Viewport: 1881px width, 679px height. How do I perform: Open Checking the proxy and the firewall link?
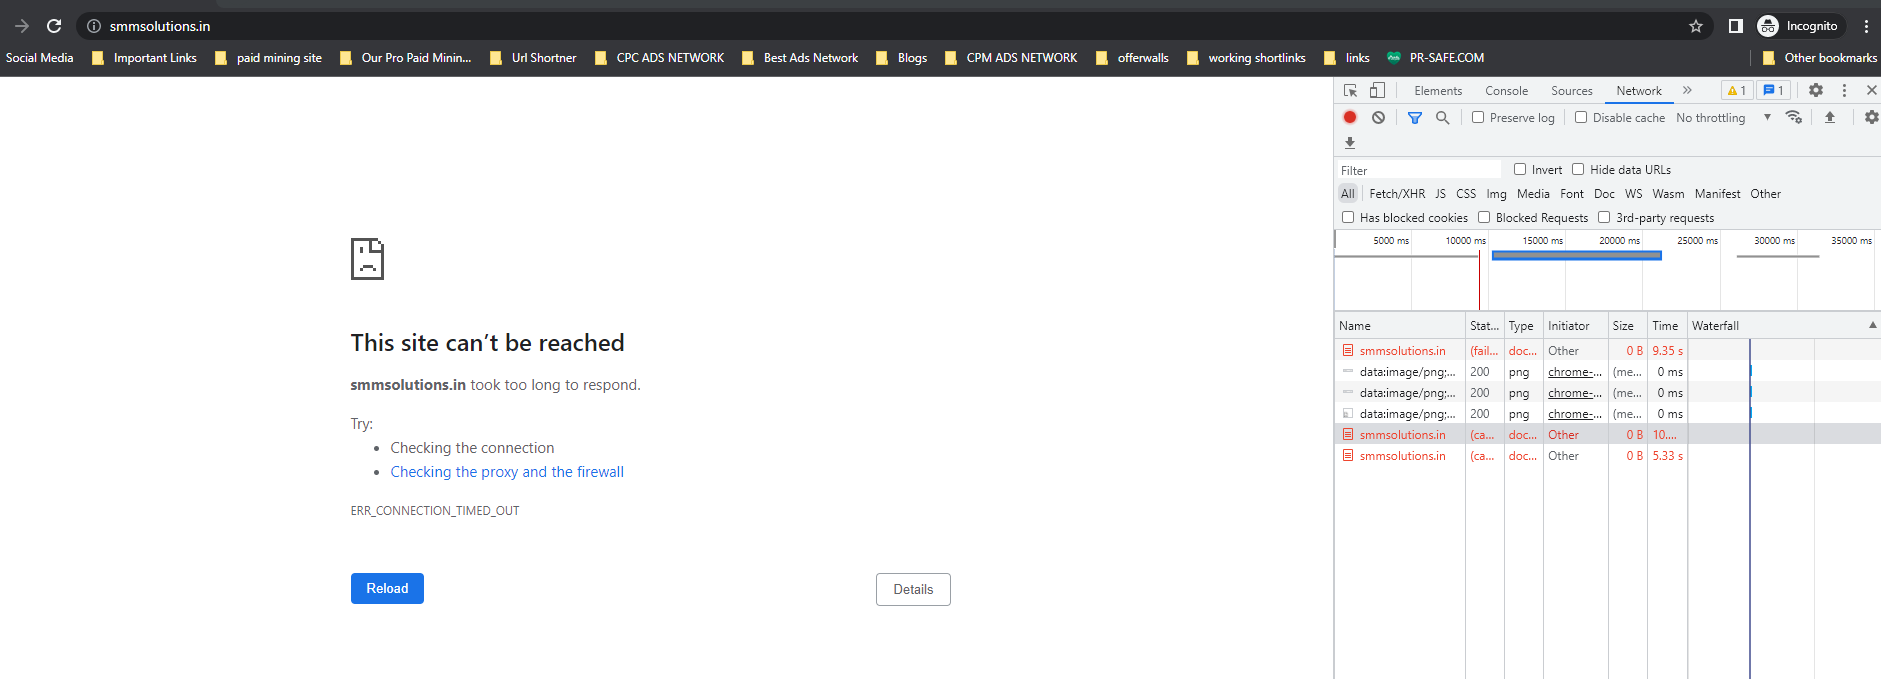pos(507,472)
